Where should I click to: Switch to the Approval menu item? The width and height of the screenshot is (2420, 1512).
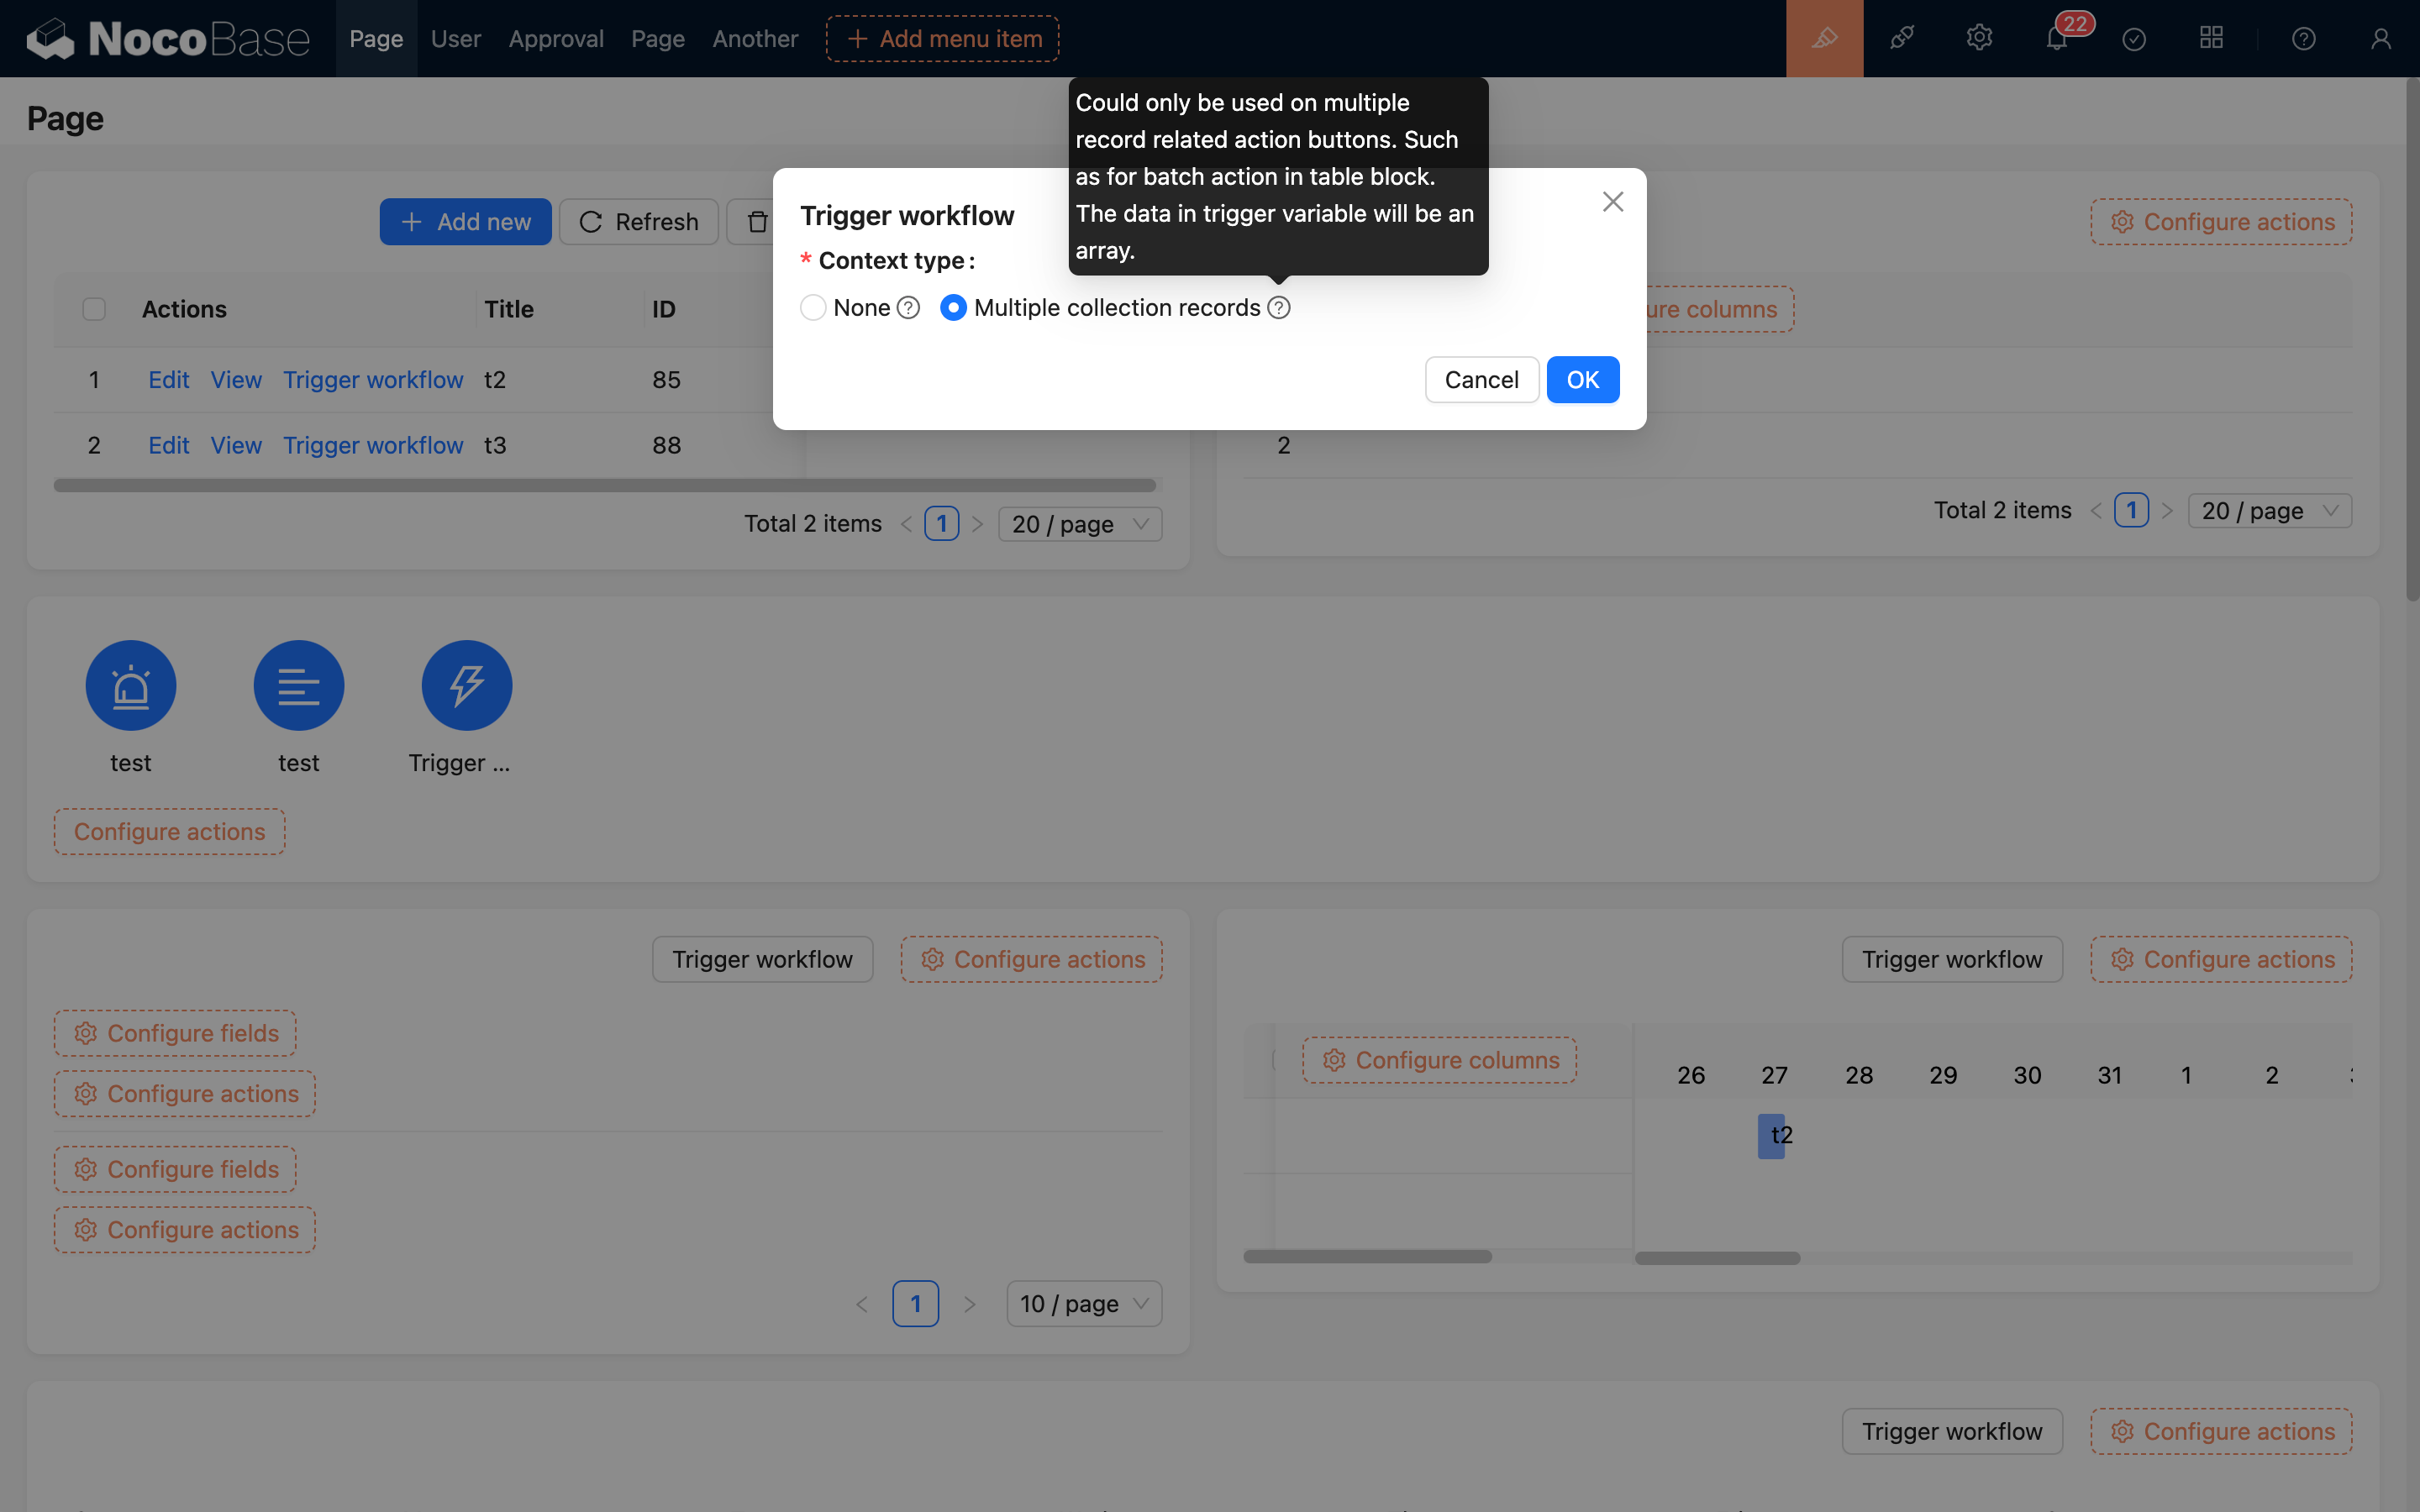556,38
